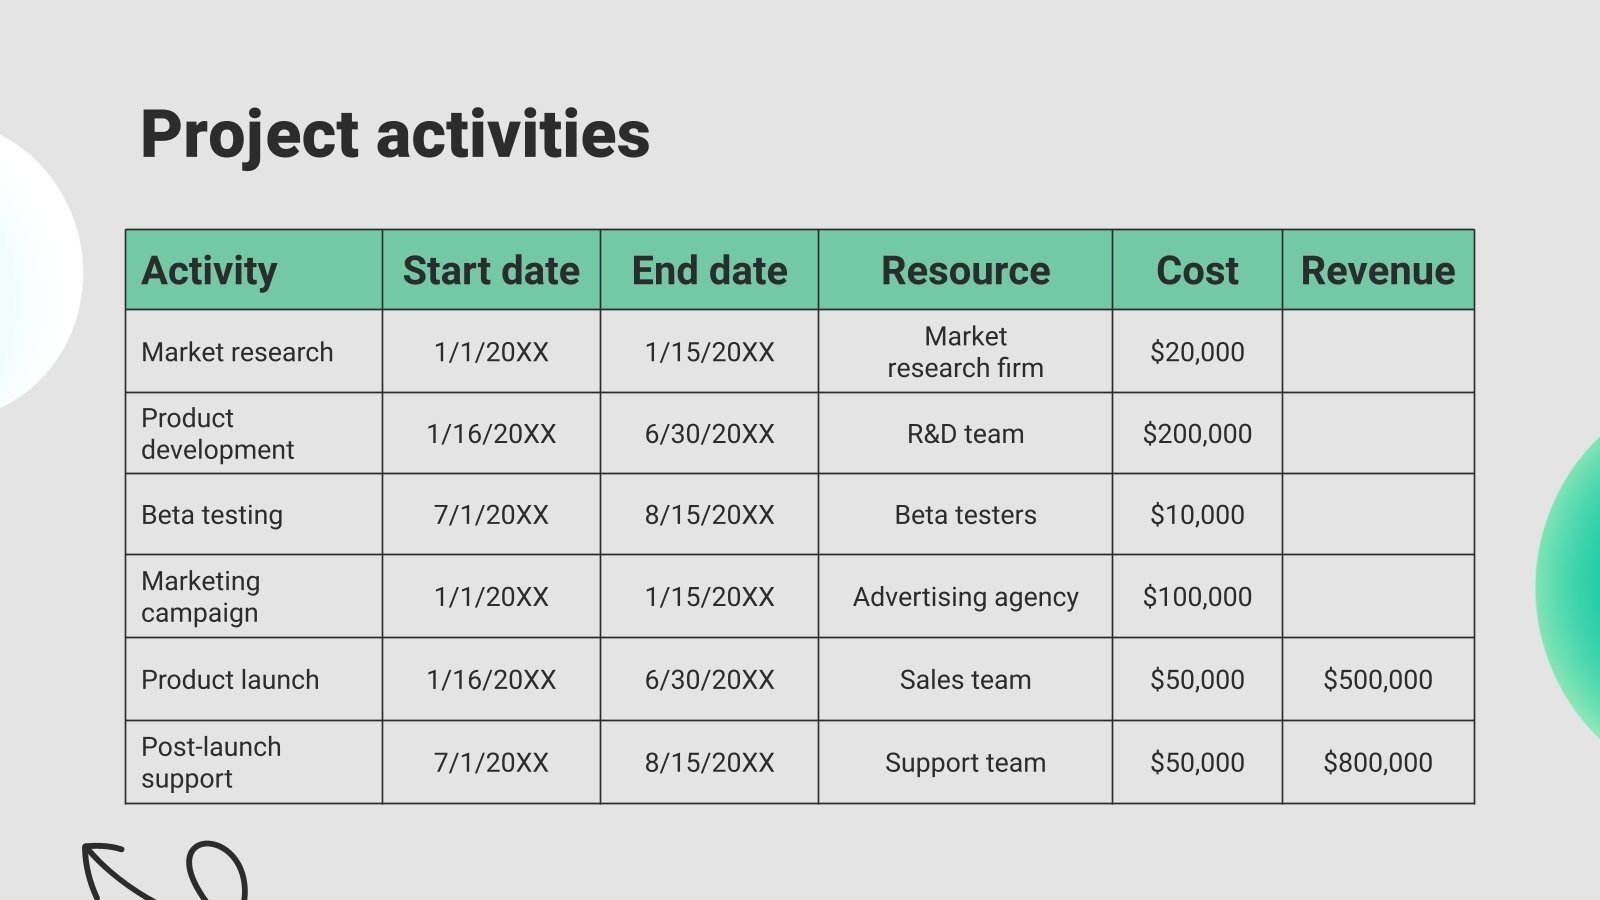Click the End date header cell
Screen dimensions: 1600x900
709,271
